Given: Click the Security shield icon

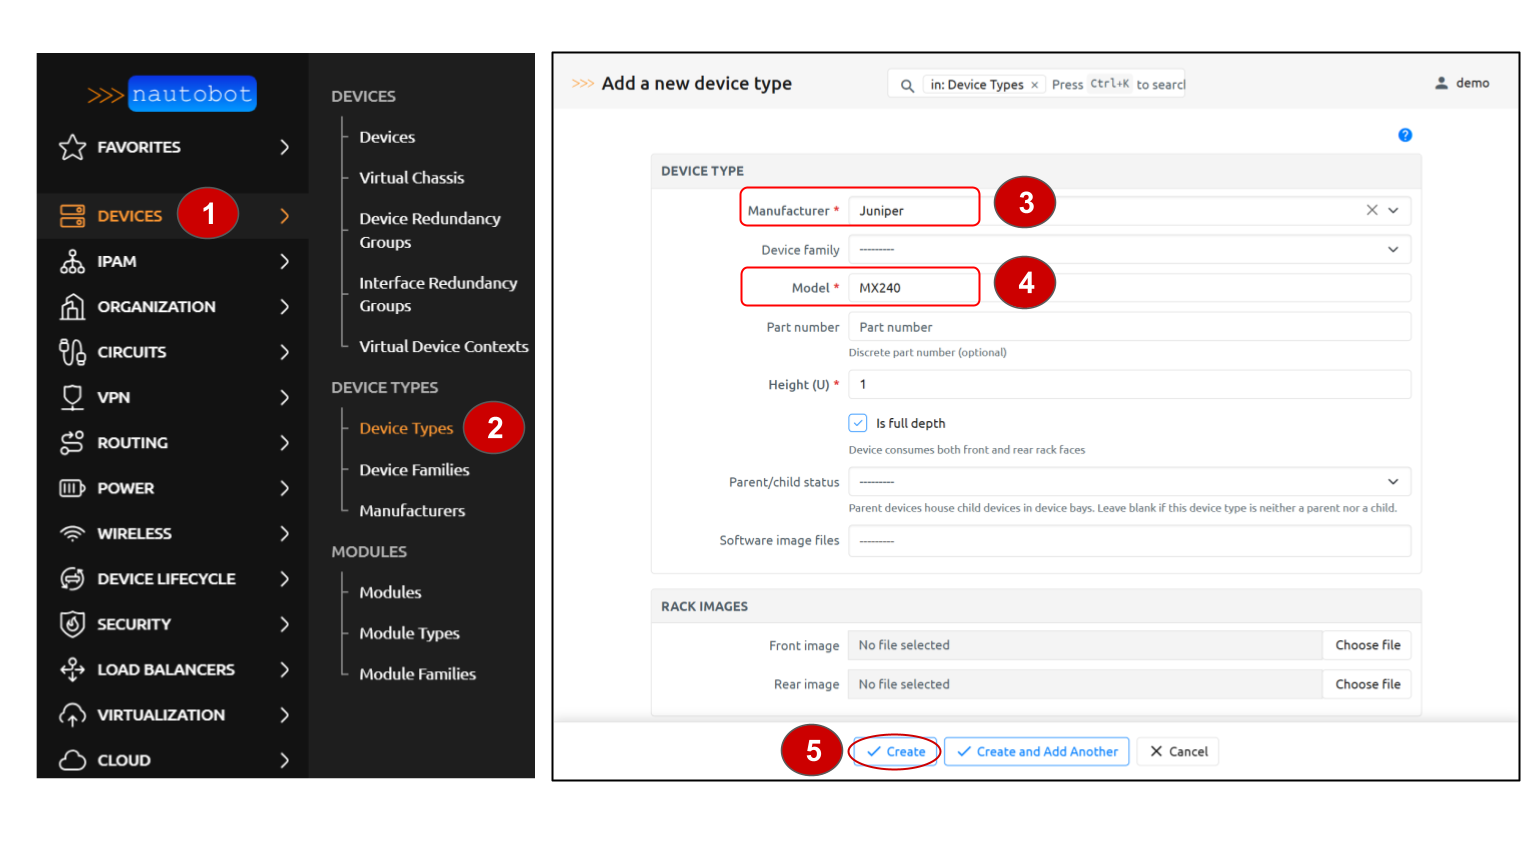Looking at the screenshot, I should (x=72, y=624).
